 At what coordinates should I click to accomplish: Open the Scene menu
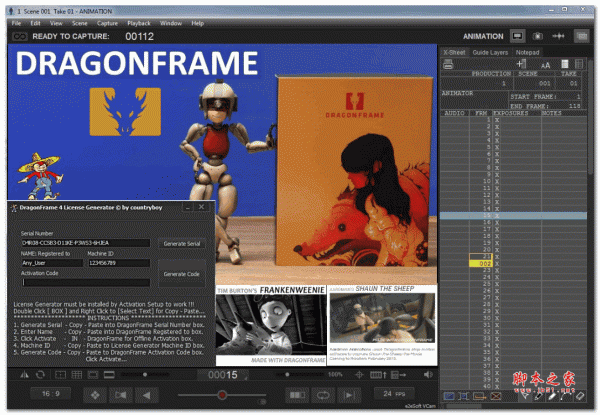point(80,23)
